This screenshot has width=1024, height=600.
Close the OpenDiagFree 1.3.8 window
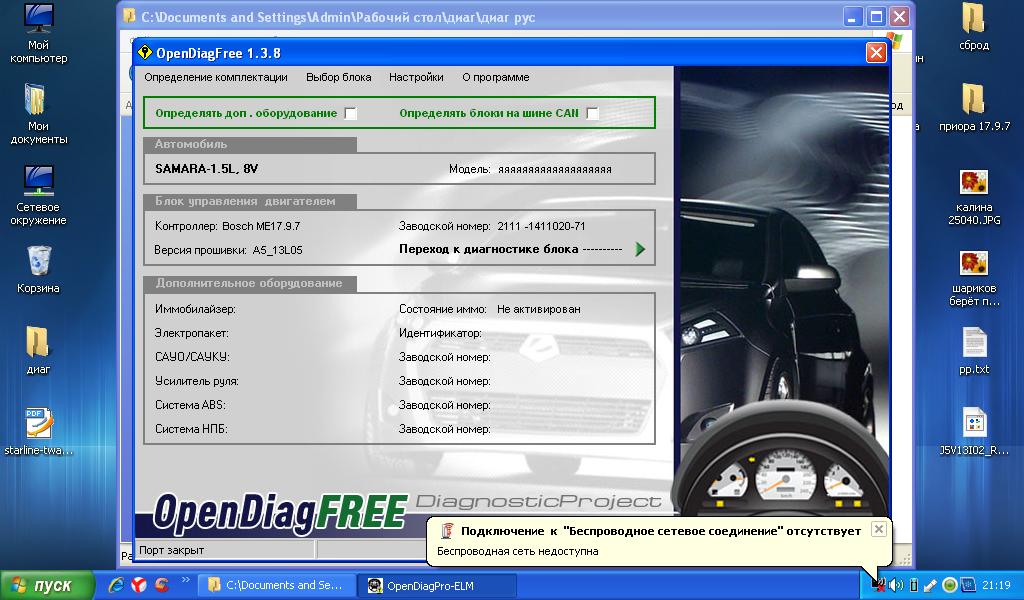pos(876,53)
